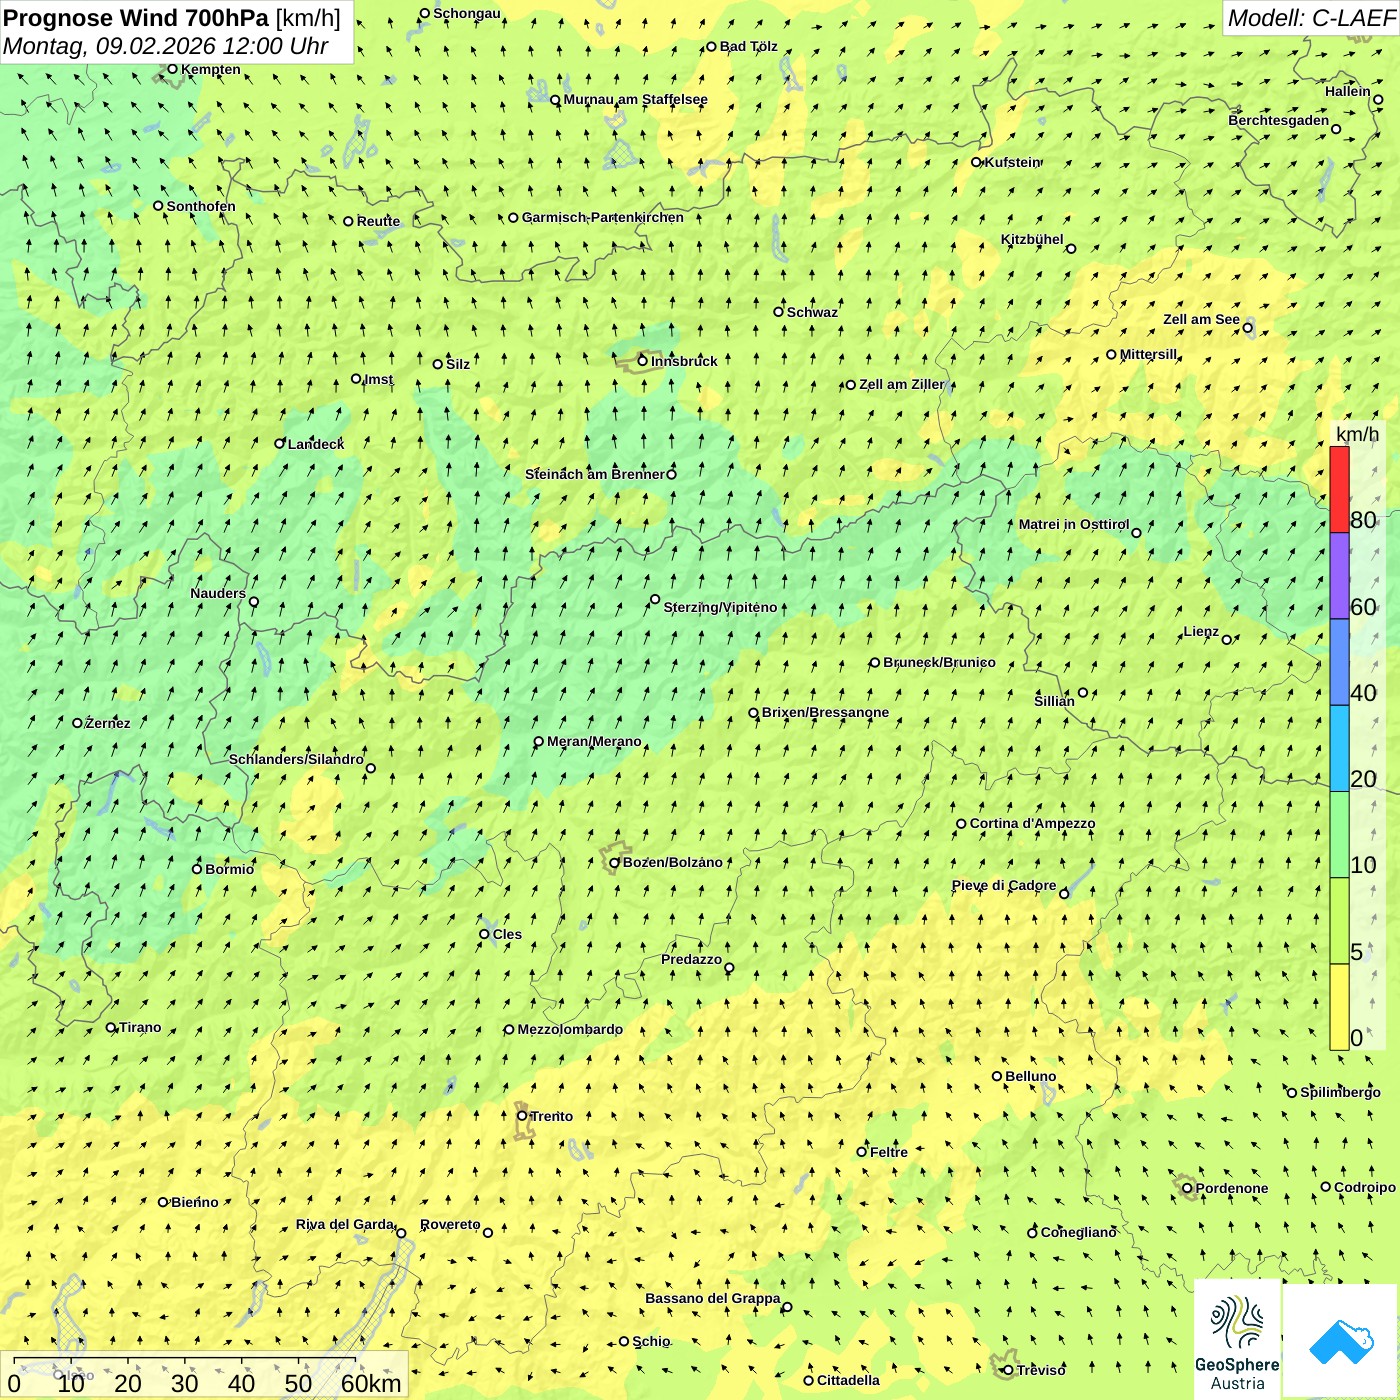The height and width of the screenshot is (1400, 1400).
Task: Click the Kufstein location marker
Action: 977,162
